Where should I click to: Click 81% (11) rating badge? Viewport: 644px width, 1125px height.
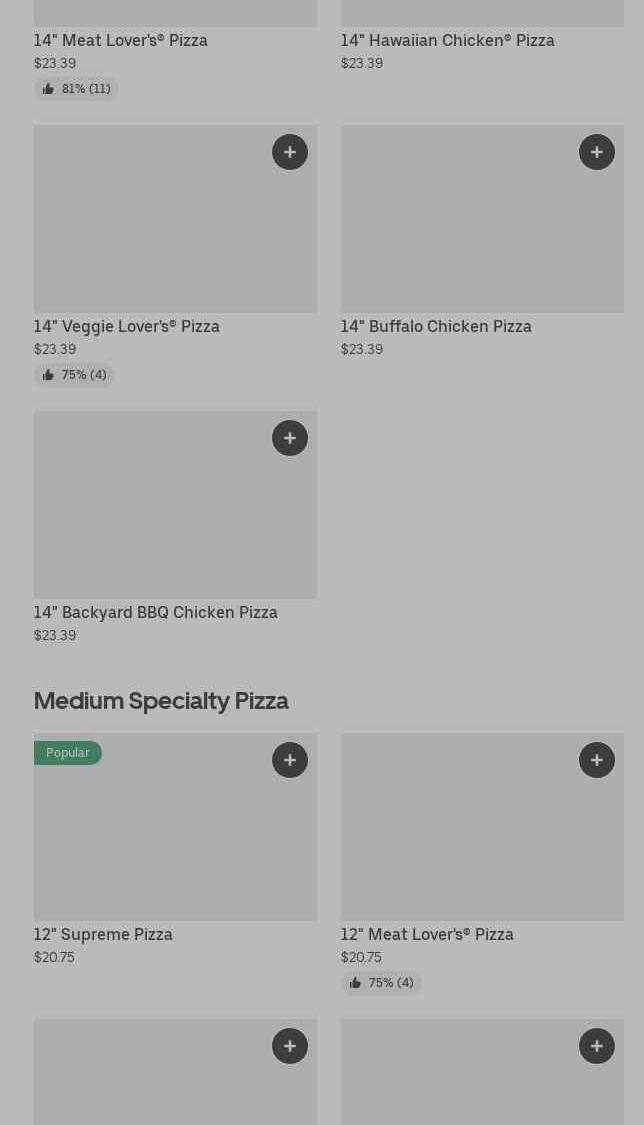tap(76, 89)
